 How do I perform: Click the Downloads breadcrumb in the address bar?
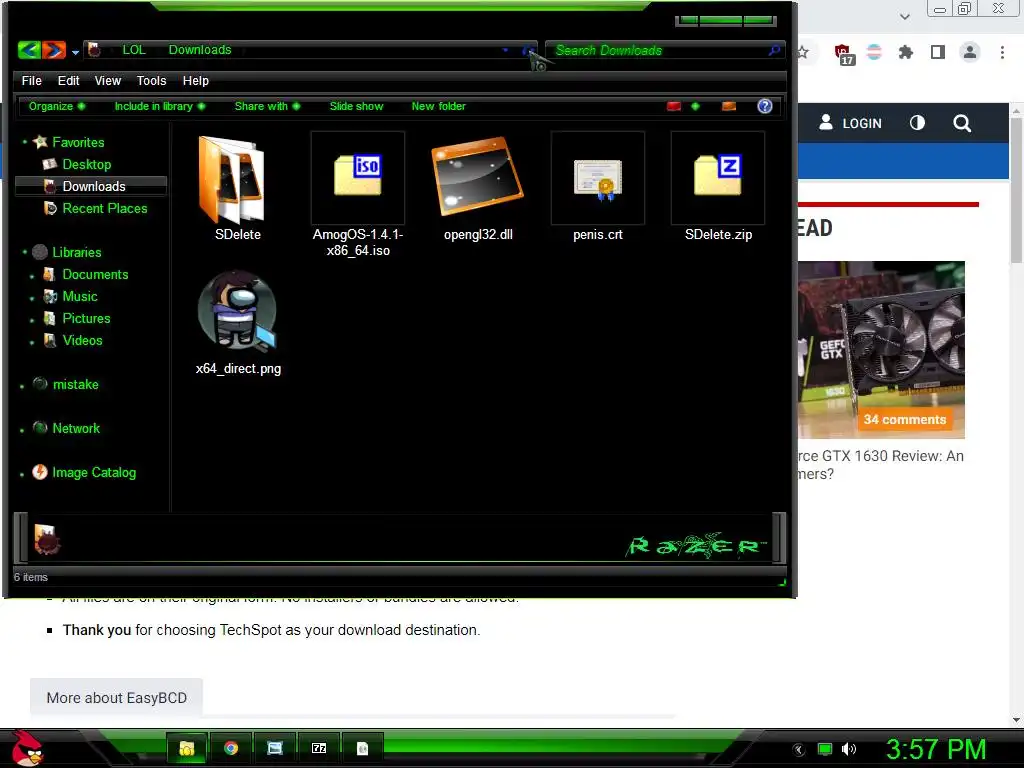click(200, 50)
